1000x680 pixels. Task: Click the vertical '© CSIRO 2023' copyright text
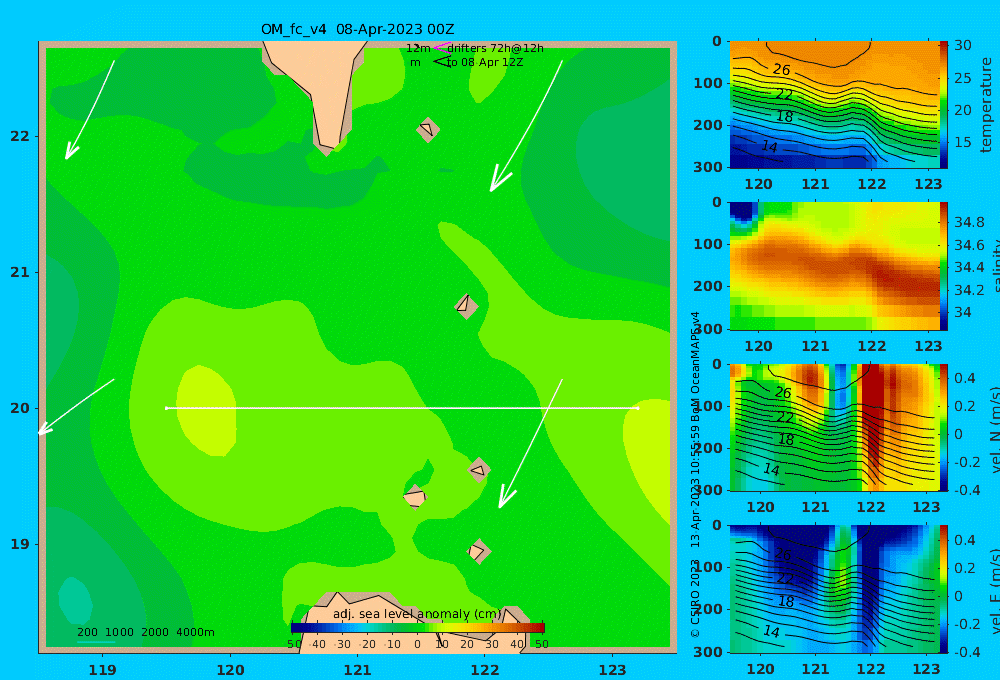(695, 598)
